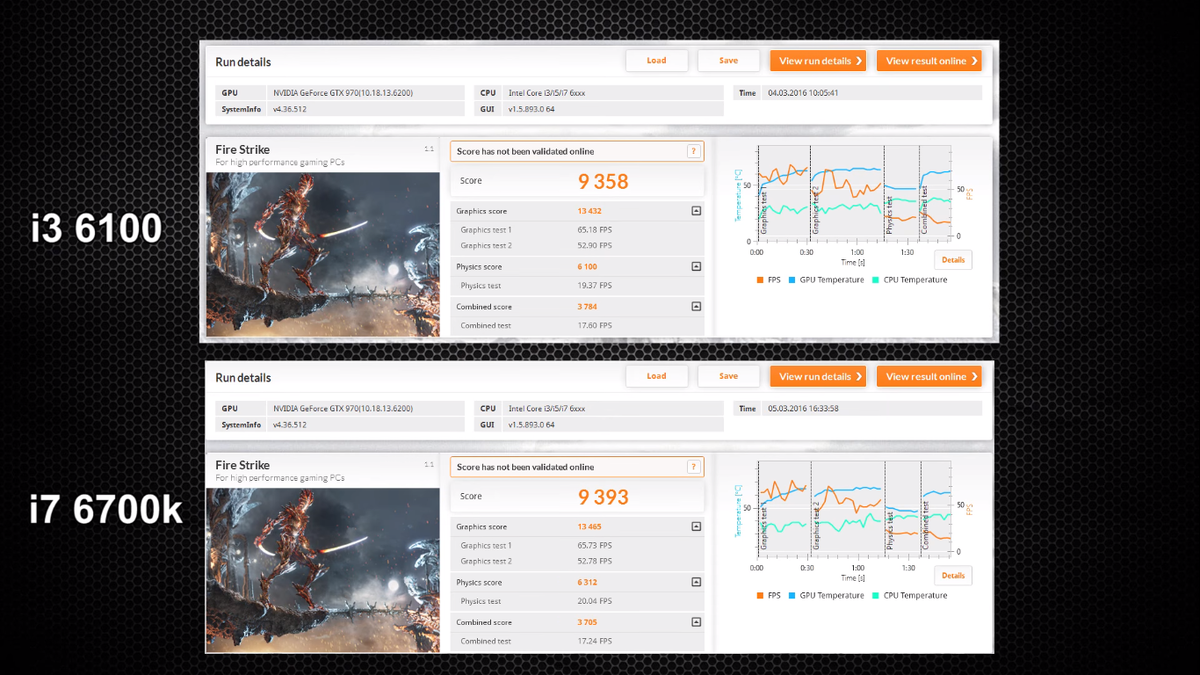This screenshot has width=1200, height=675.
Task: Click orange FPS legend swatch in i7 6700k chart
Action: (x=760, y=595)
